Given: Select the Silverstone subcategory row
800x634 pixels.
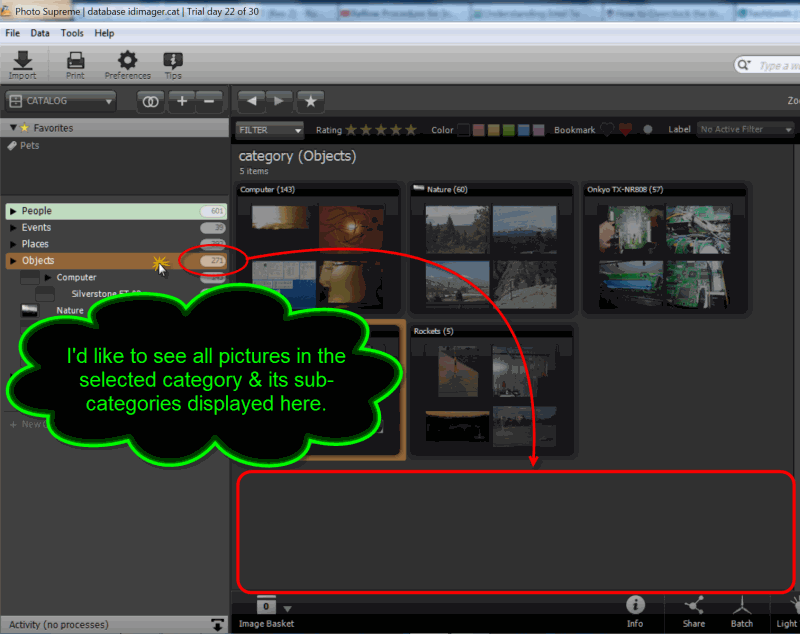Looking at the screenshot, I should pos(106,293).
